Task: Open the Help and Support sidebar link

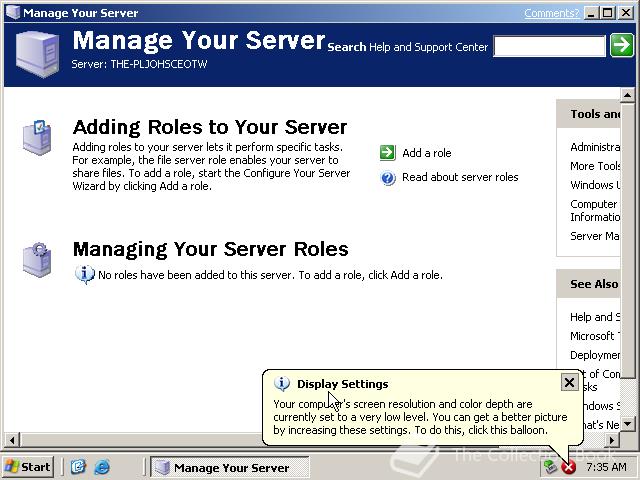Action: (595, 317)
